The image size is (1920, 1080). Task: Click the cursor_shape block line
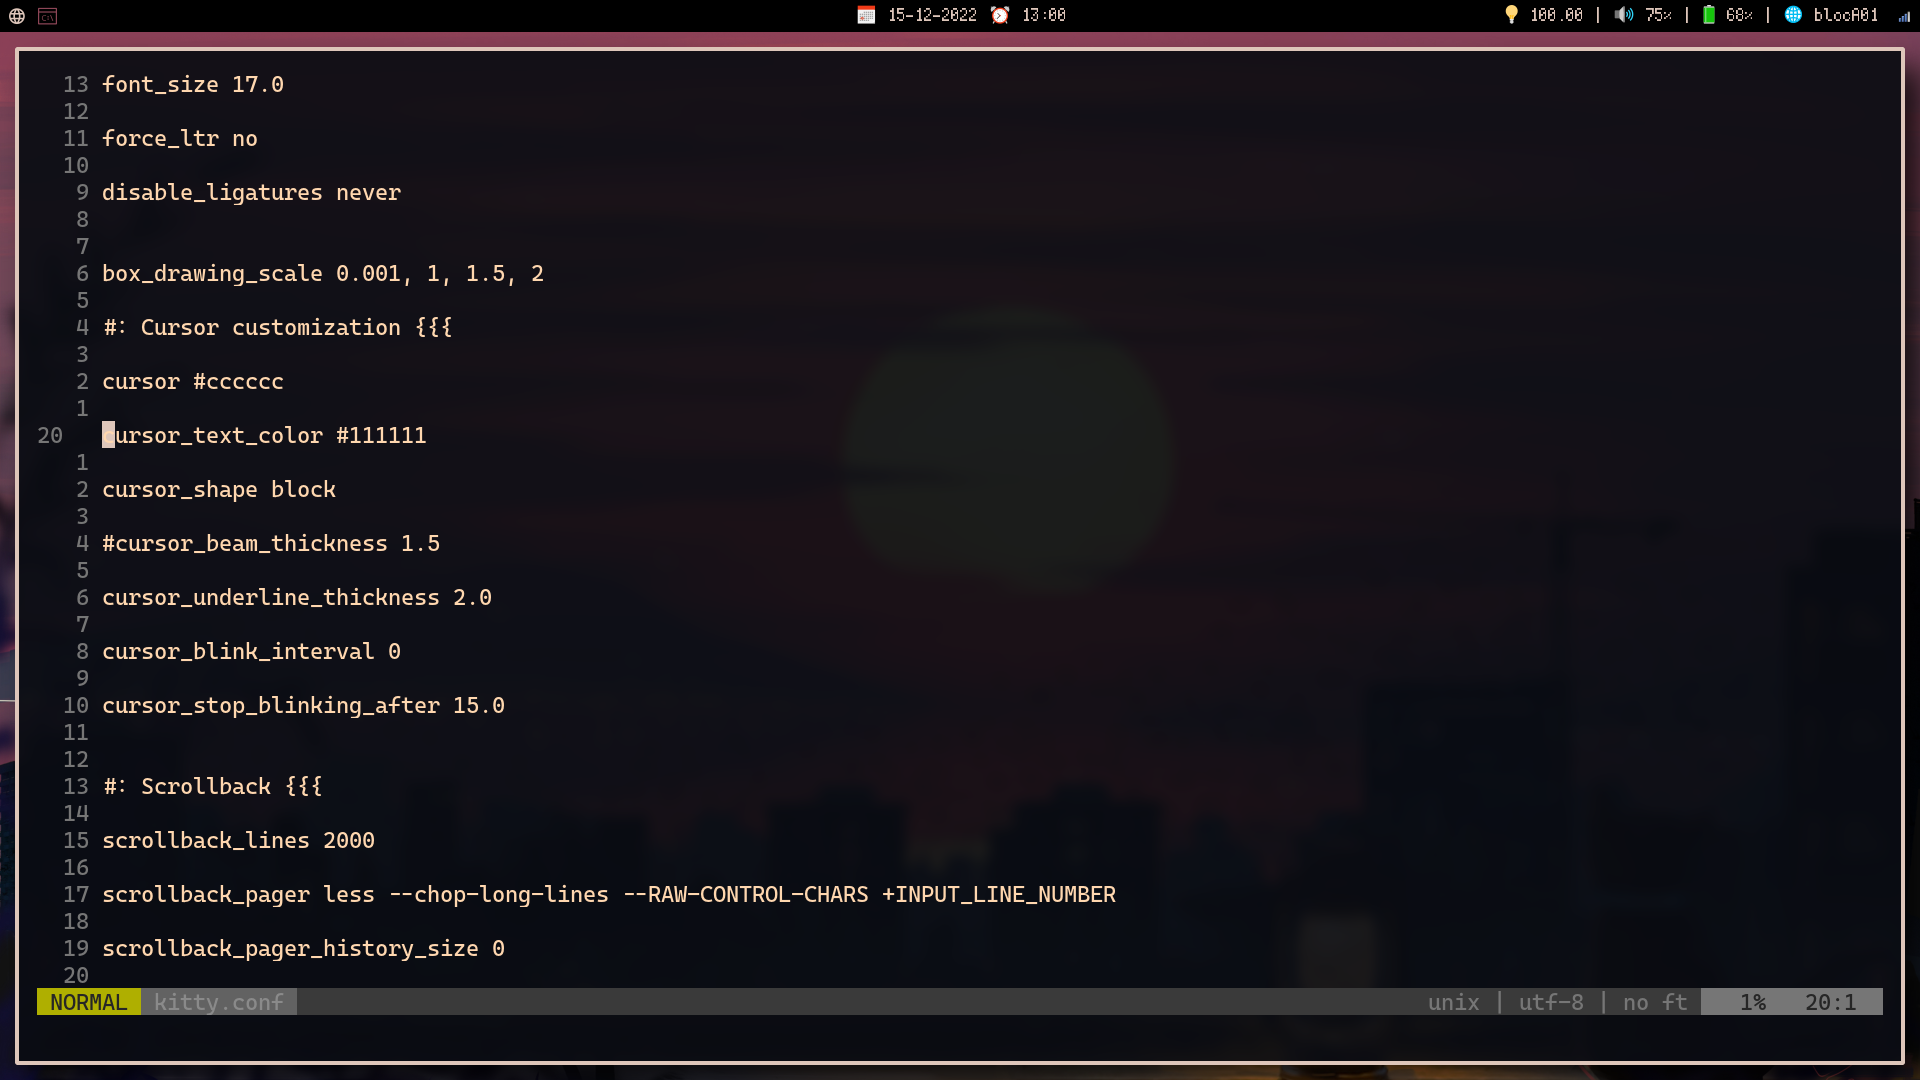pyautogui.click(x=219, y=489)
